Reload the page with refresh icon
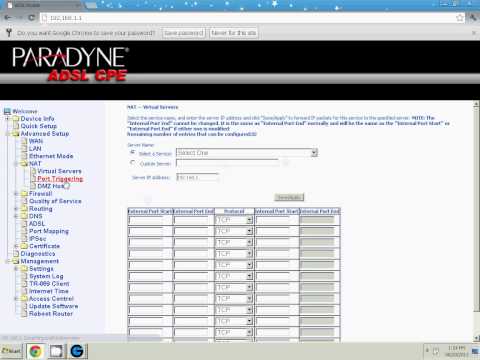This screenshot has width=480, height=360. tap(32, 18)
